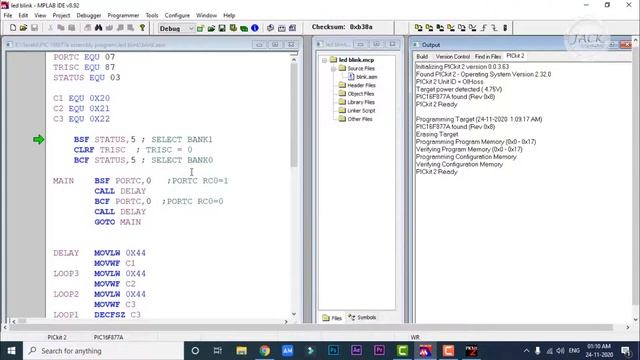Image resolution: width=640 pixels, height=360 pixels.
Task: Click the 'GOTO MAIN' code line
Action: pos(118,222)
